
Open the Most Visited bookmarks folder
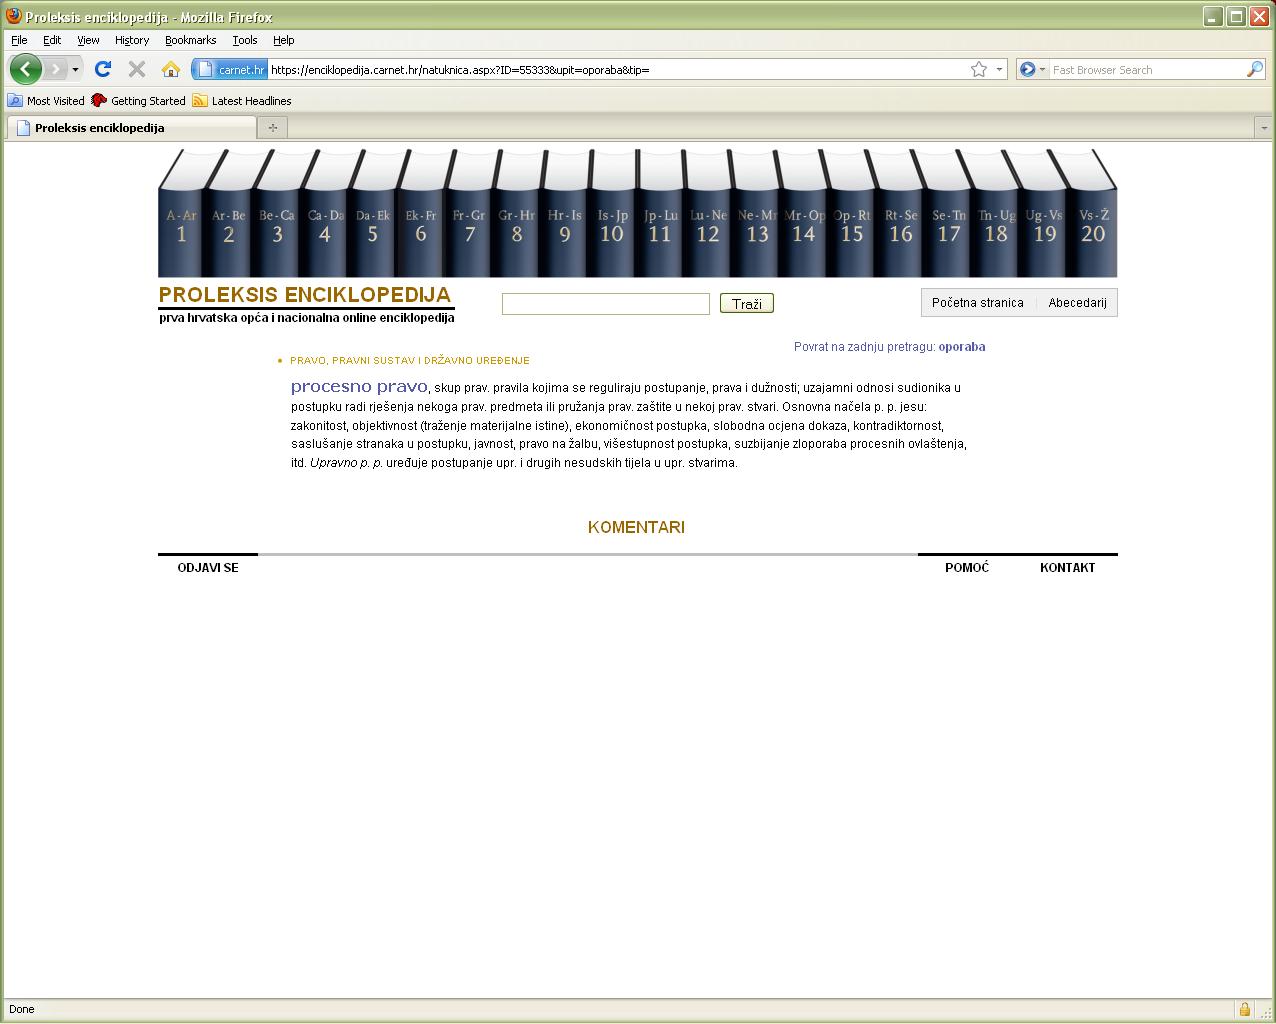click(46, 100)
